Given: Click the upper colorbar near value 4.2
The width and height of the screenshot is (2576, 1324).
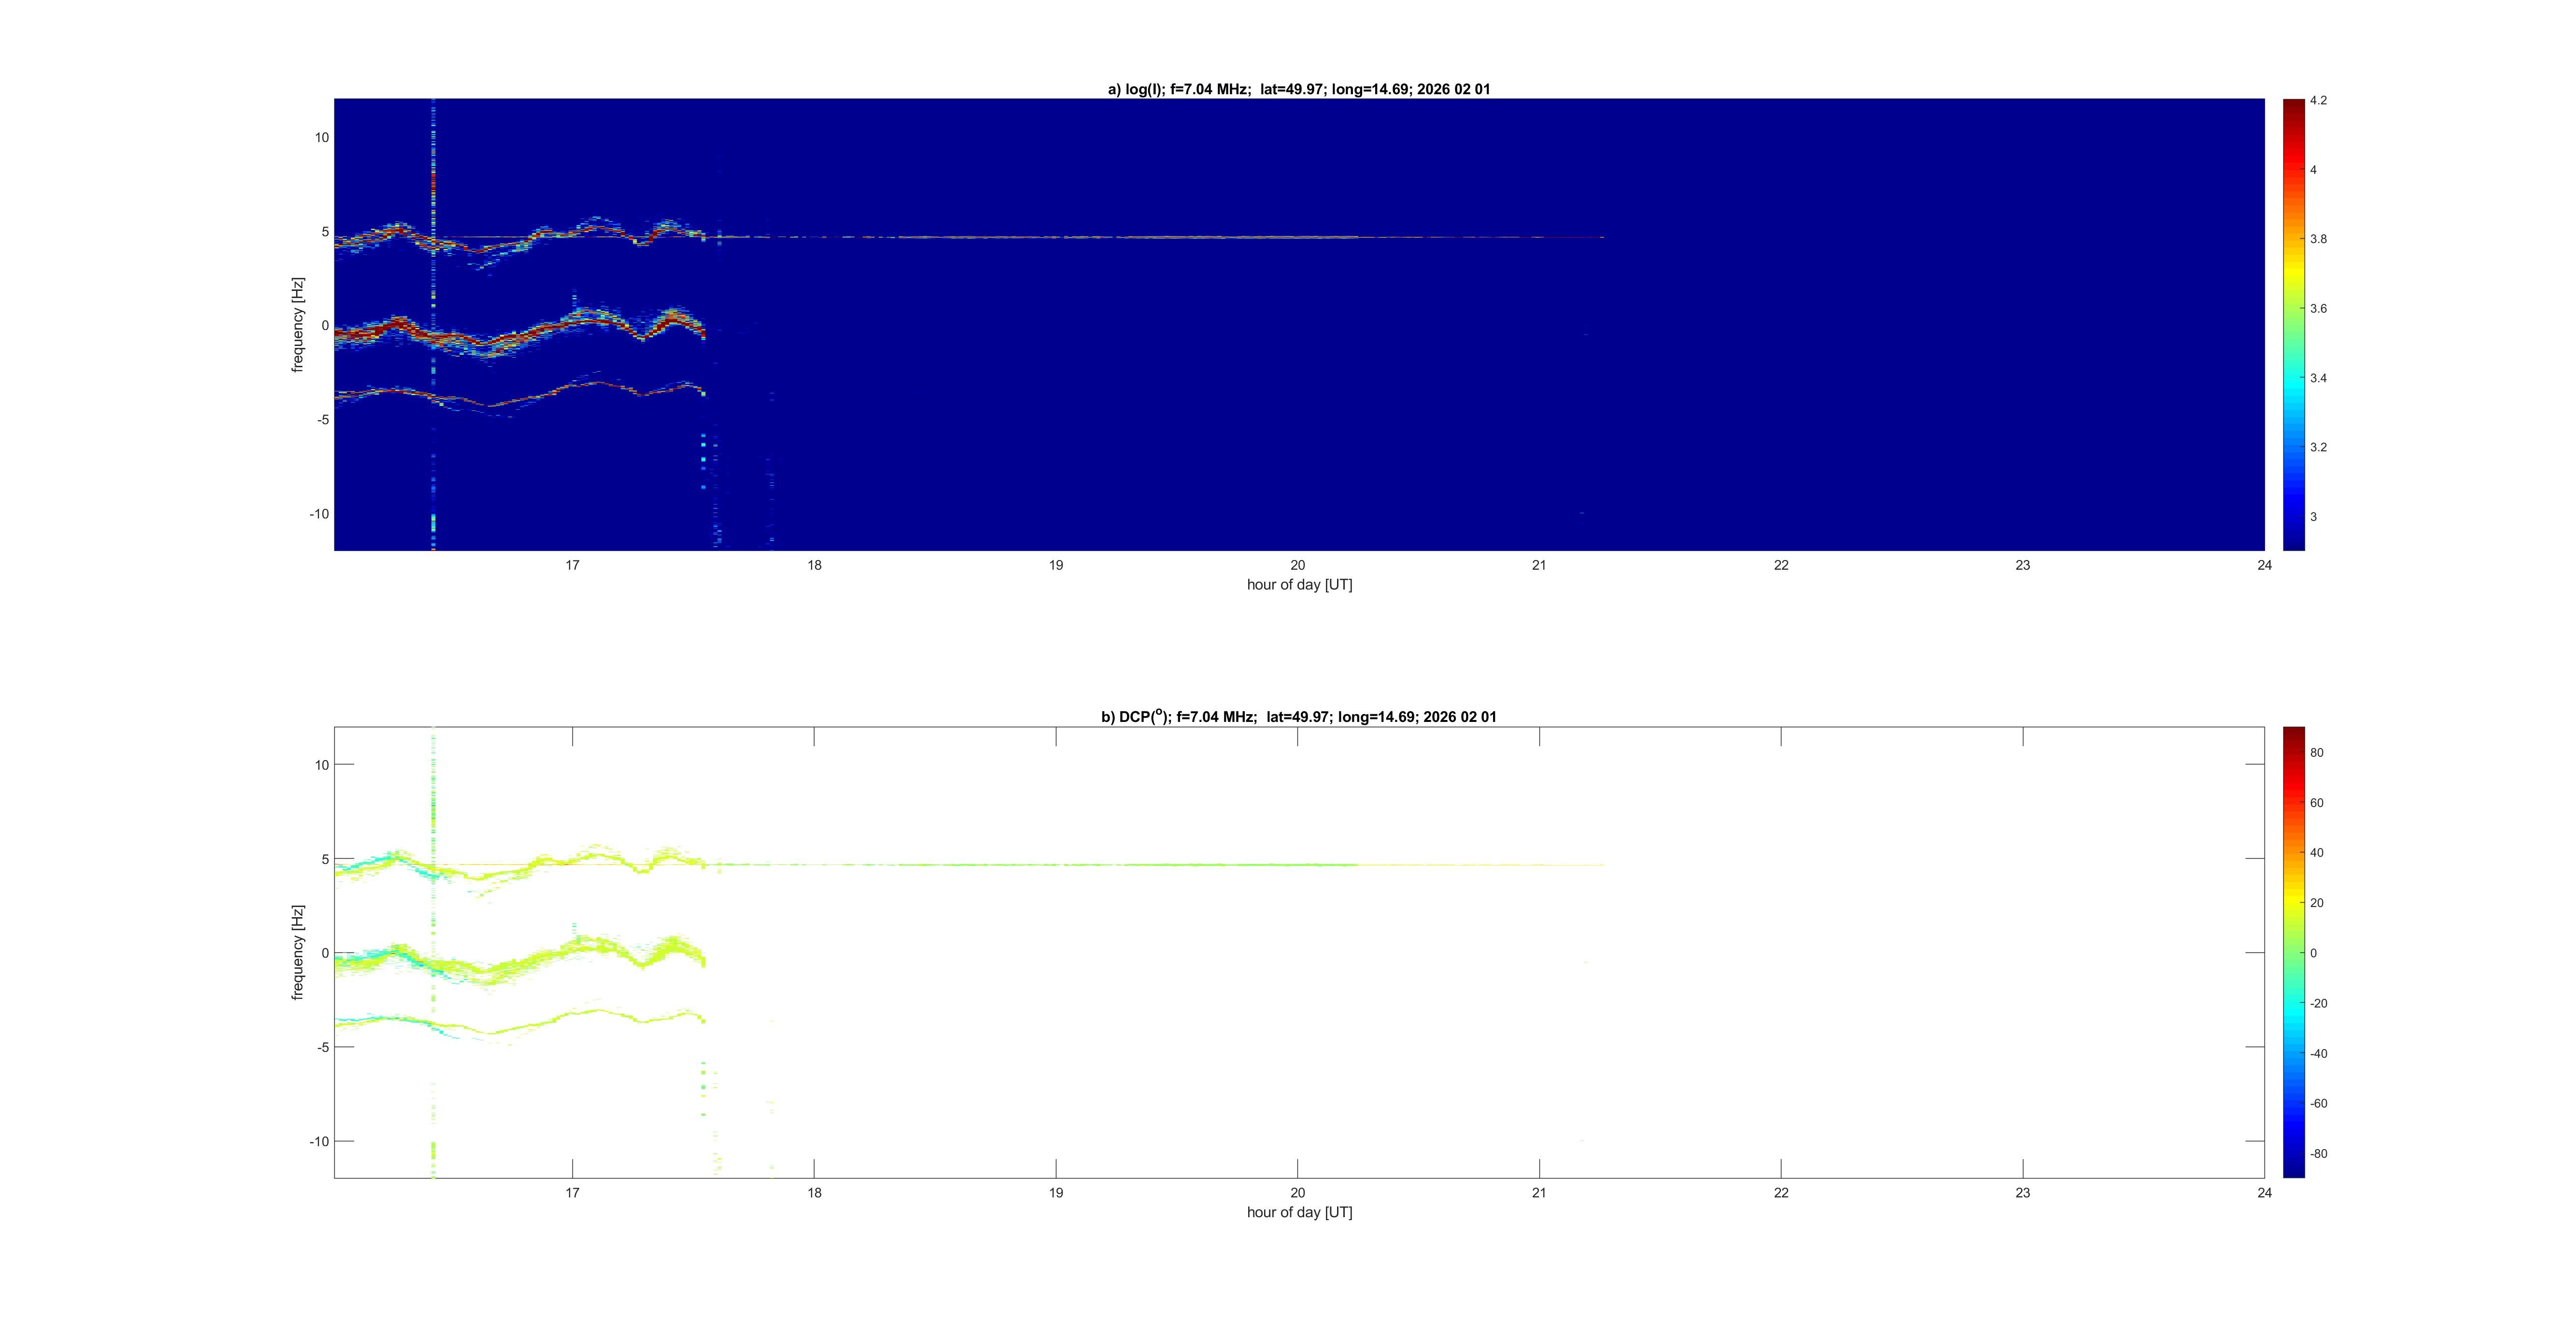Looking at the screenshot, I should [2293, 103].
